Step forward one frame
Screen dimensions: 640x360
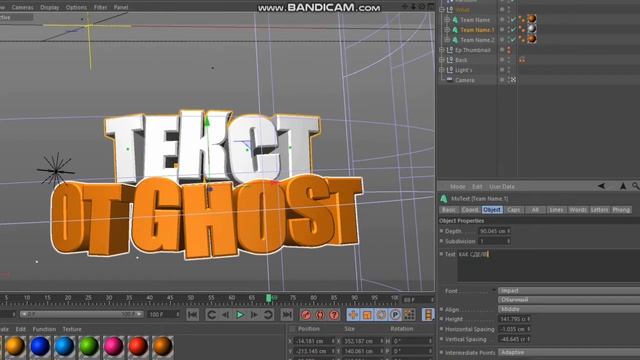[254, 315]
